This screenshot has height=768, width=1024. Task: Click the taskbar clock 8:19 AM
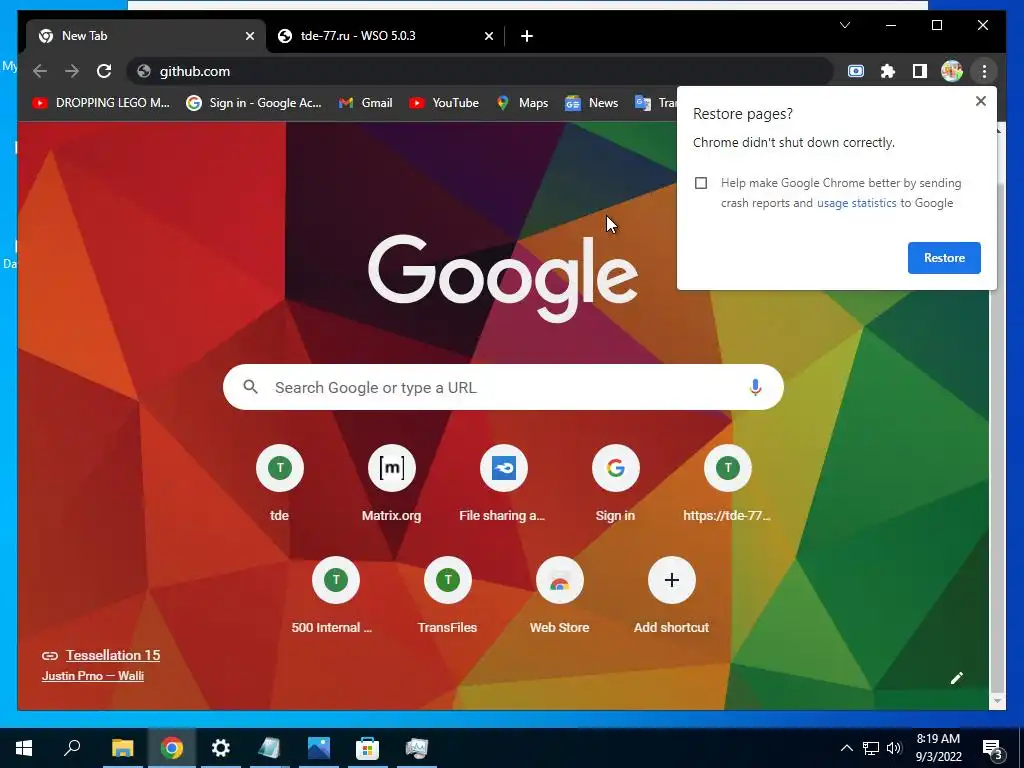click(938, 748)
